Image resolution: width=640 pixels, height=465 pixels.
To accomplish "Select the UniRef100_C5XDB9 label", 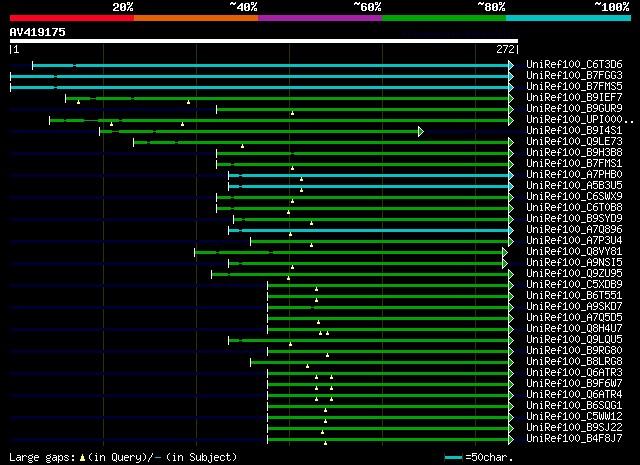I will [x=574, y=285].
